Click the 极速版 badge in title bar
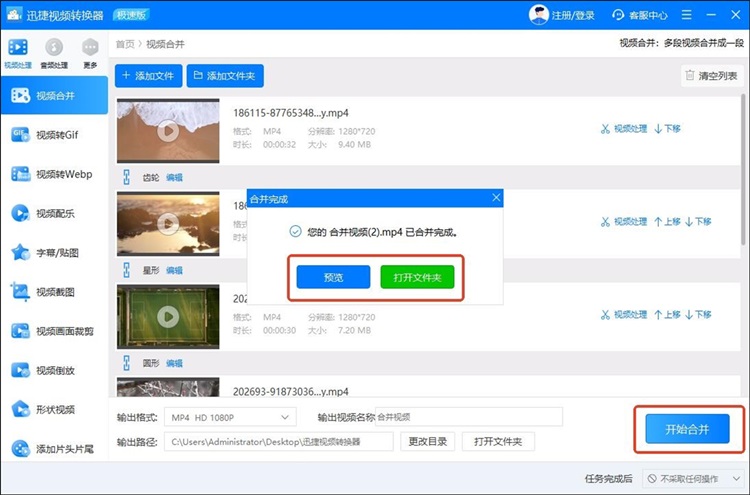Viewport: 750px width, 495px height. (x=131, y=15)
